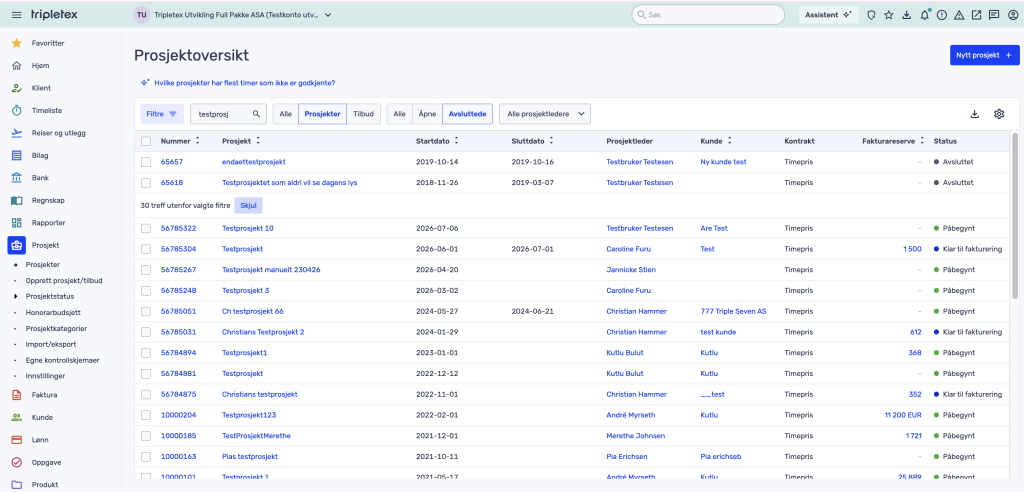This screenshot has width=1024, height=492.
Task: Open the notifications bell icon
Action: (x=924, y=15)
